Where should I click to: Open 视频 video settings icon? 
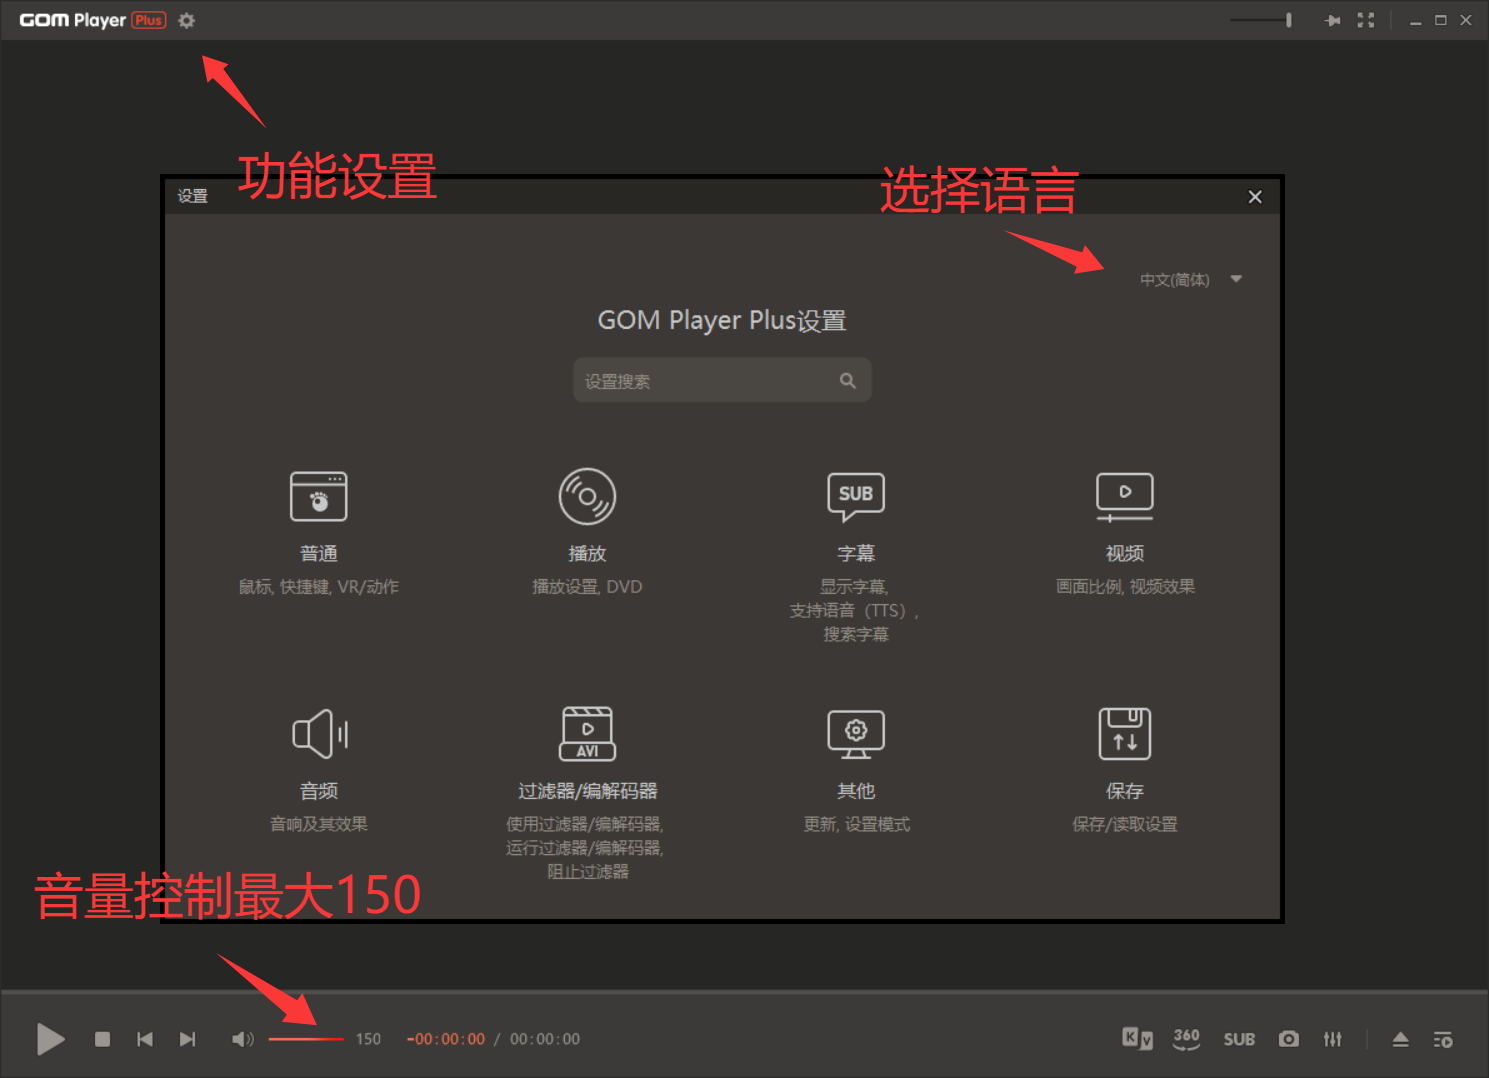pos(1125,496)
